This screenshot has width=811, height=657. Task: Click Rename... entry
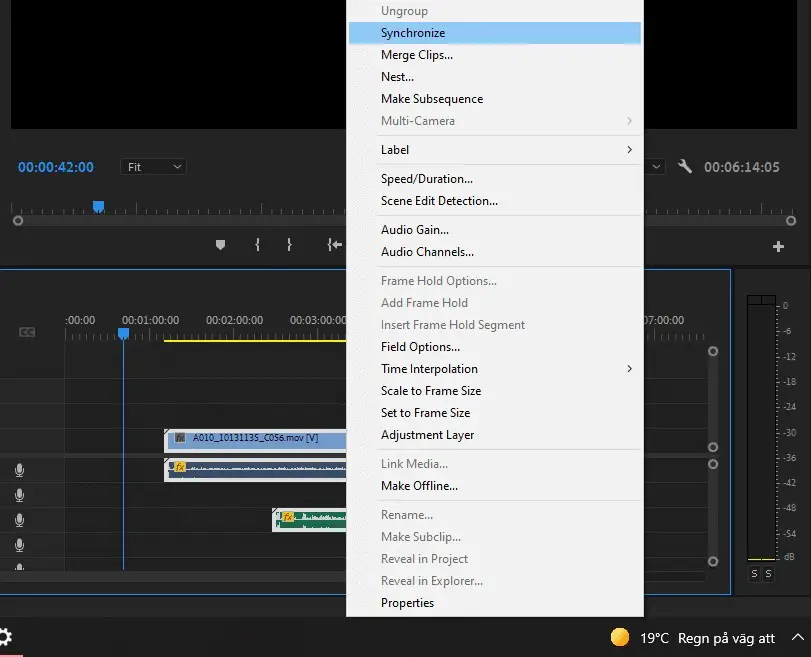pyautogui.click(x=495, y=515)
